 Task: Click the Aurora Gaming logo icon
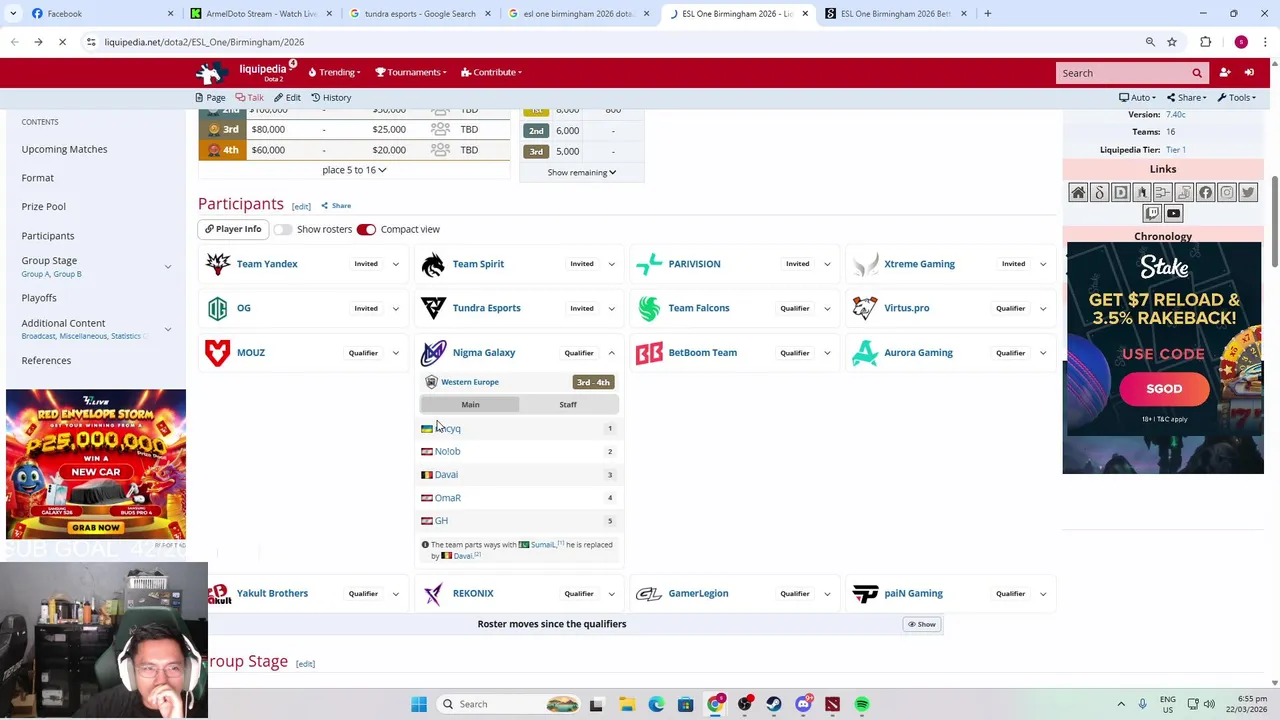point(865,352)
